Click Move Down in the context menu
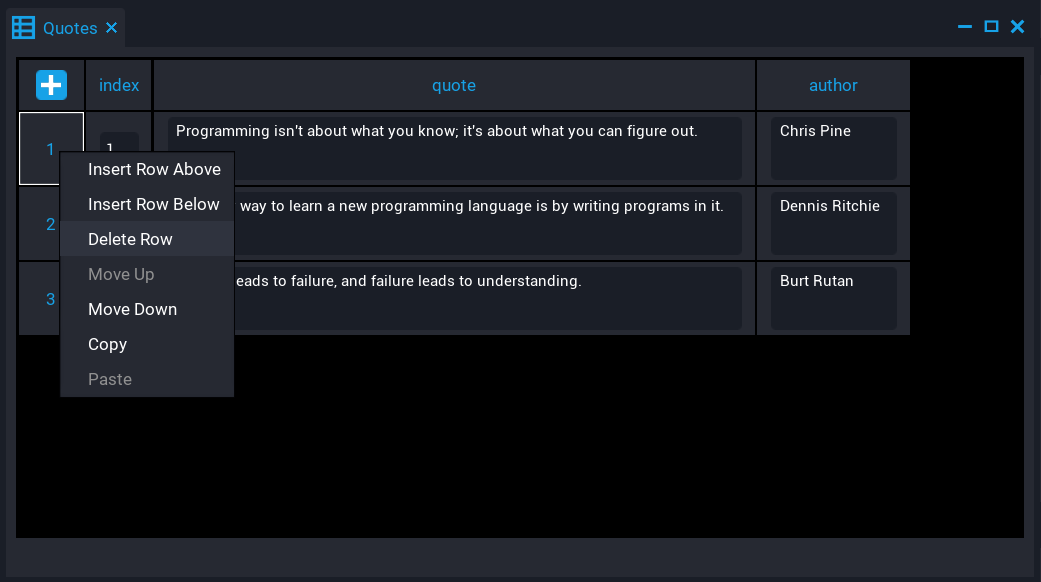The width and height of the screenshot is (1041, 582). 132,309
